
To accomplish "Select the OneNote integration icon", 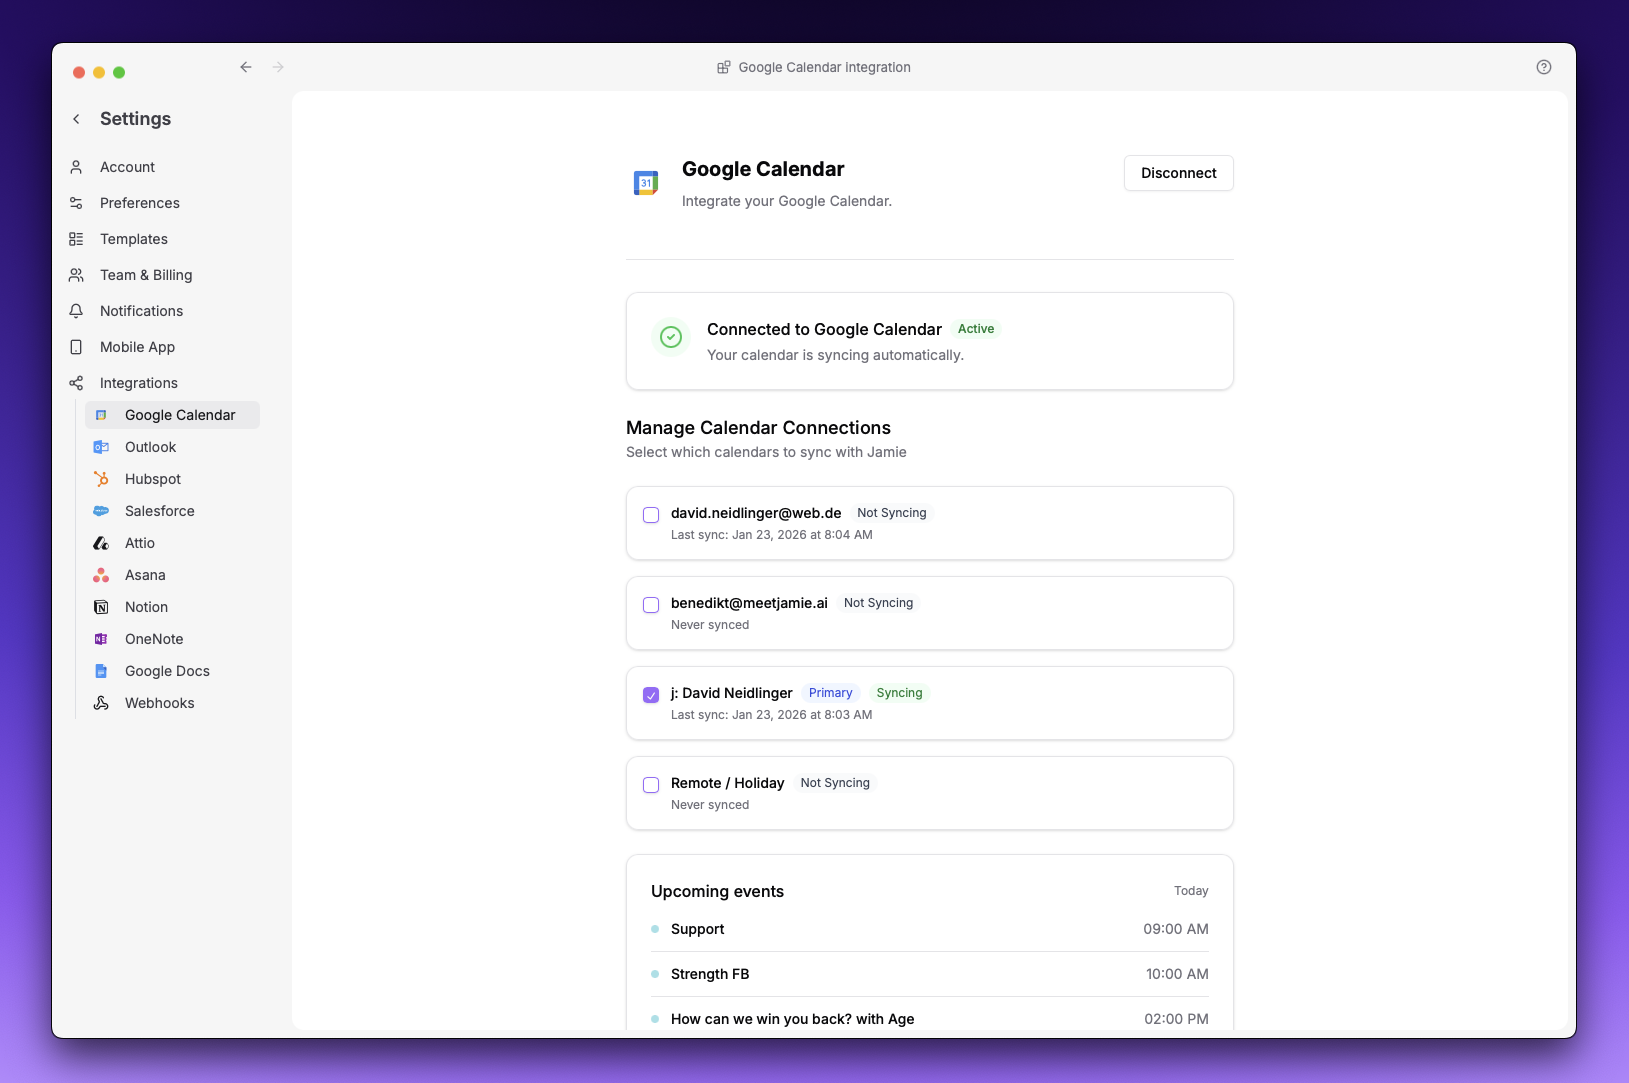I will (x=101, y=639).
